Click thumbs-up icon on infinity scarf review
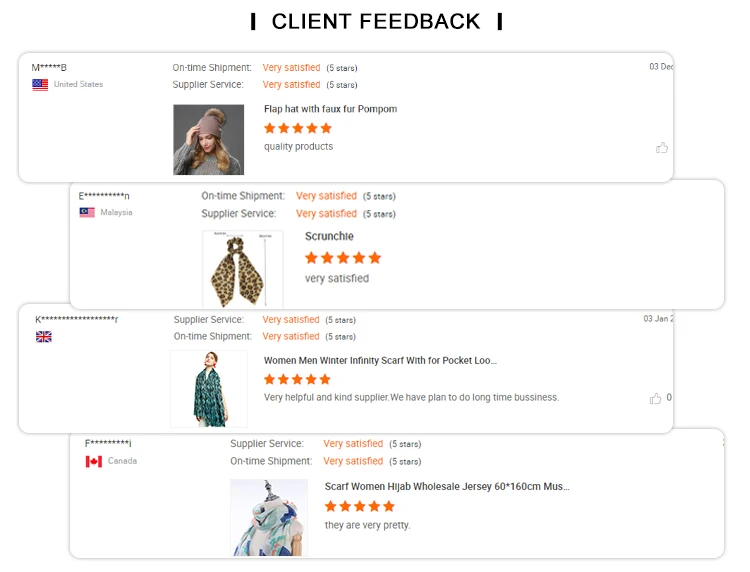The height and width of the screenshot is (572, 750). tap(656, 398)
